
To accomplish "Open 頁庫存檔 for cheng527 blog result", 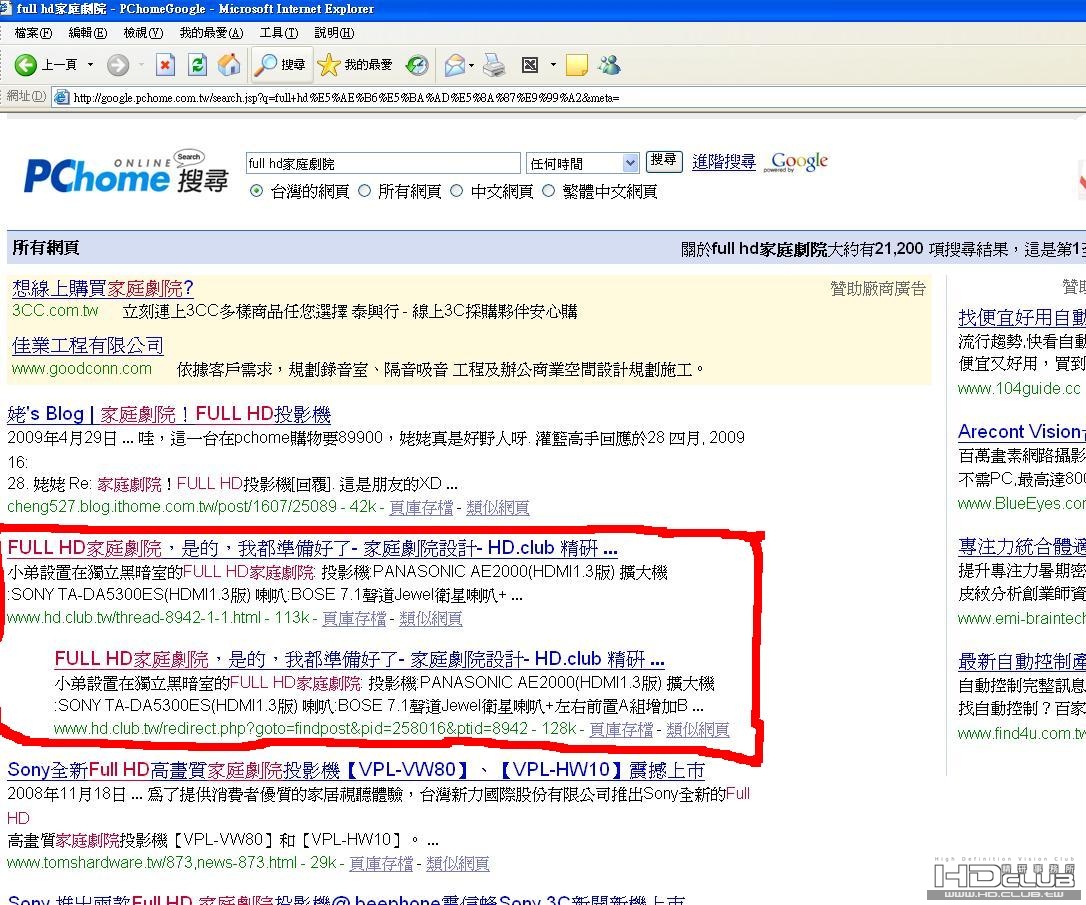I will 421,508.
